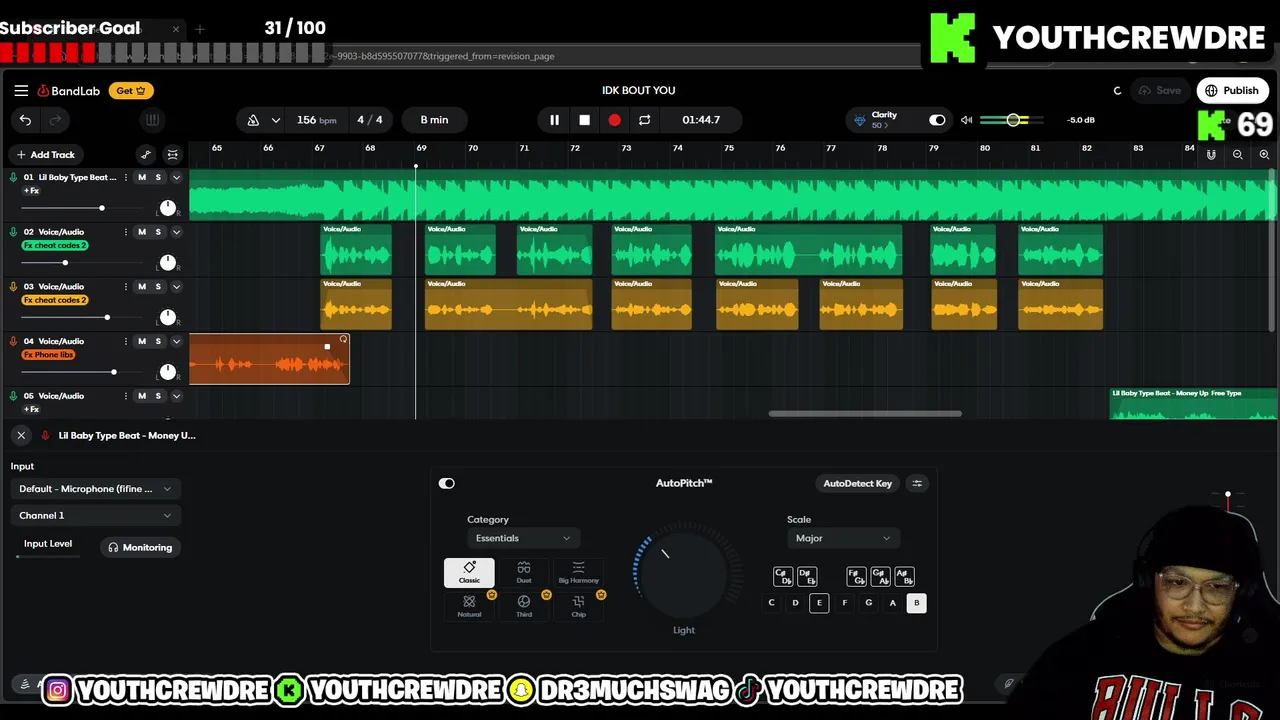Click the yellow Get membership button
Viewport: 1280px width, 720px height.
(x=130, y=91)
